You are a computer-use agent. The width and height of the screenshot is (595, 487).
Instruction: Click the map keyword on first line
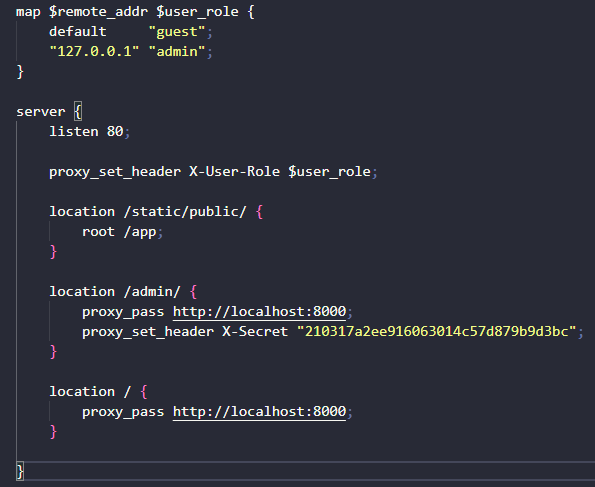[28, 11]
